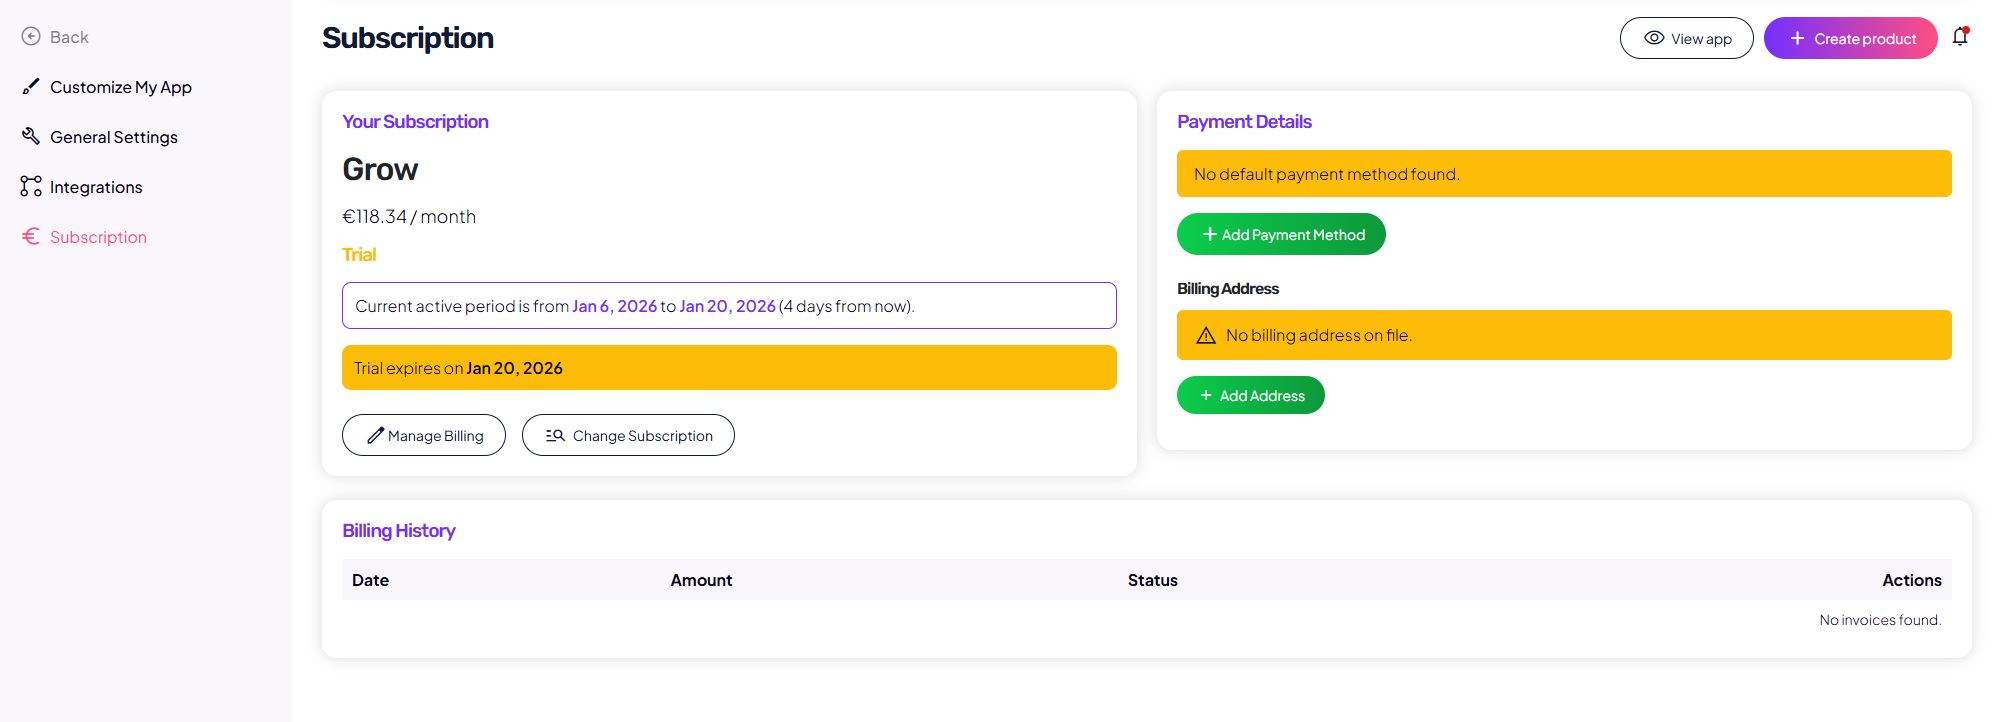Click the search-list icon on Change Subscription

click(555, 435)
